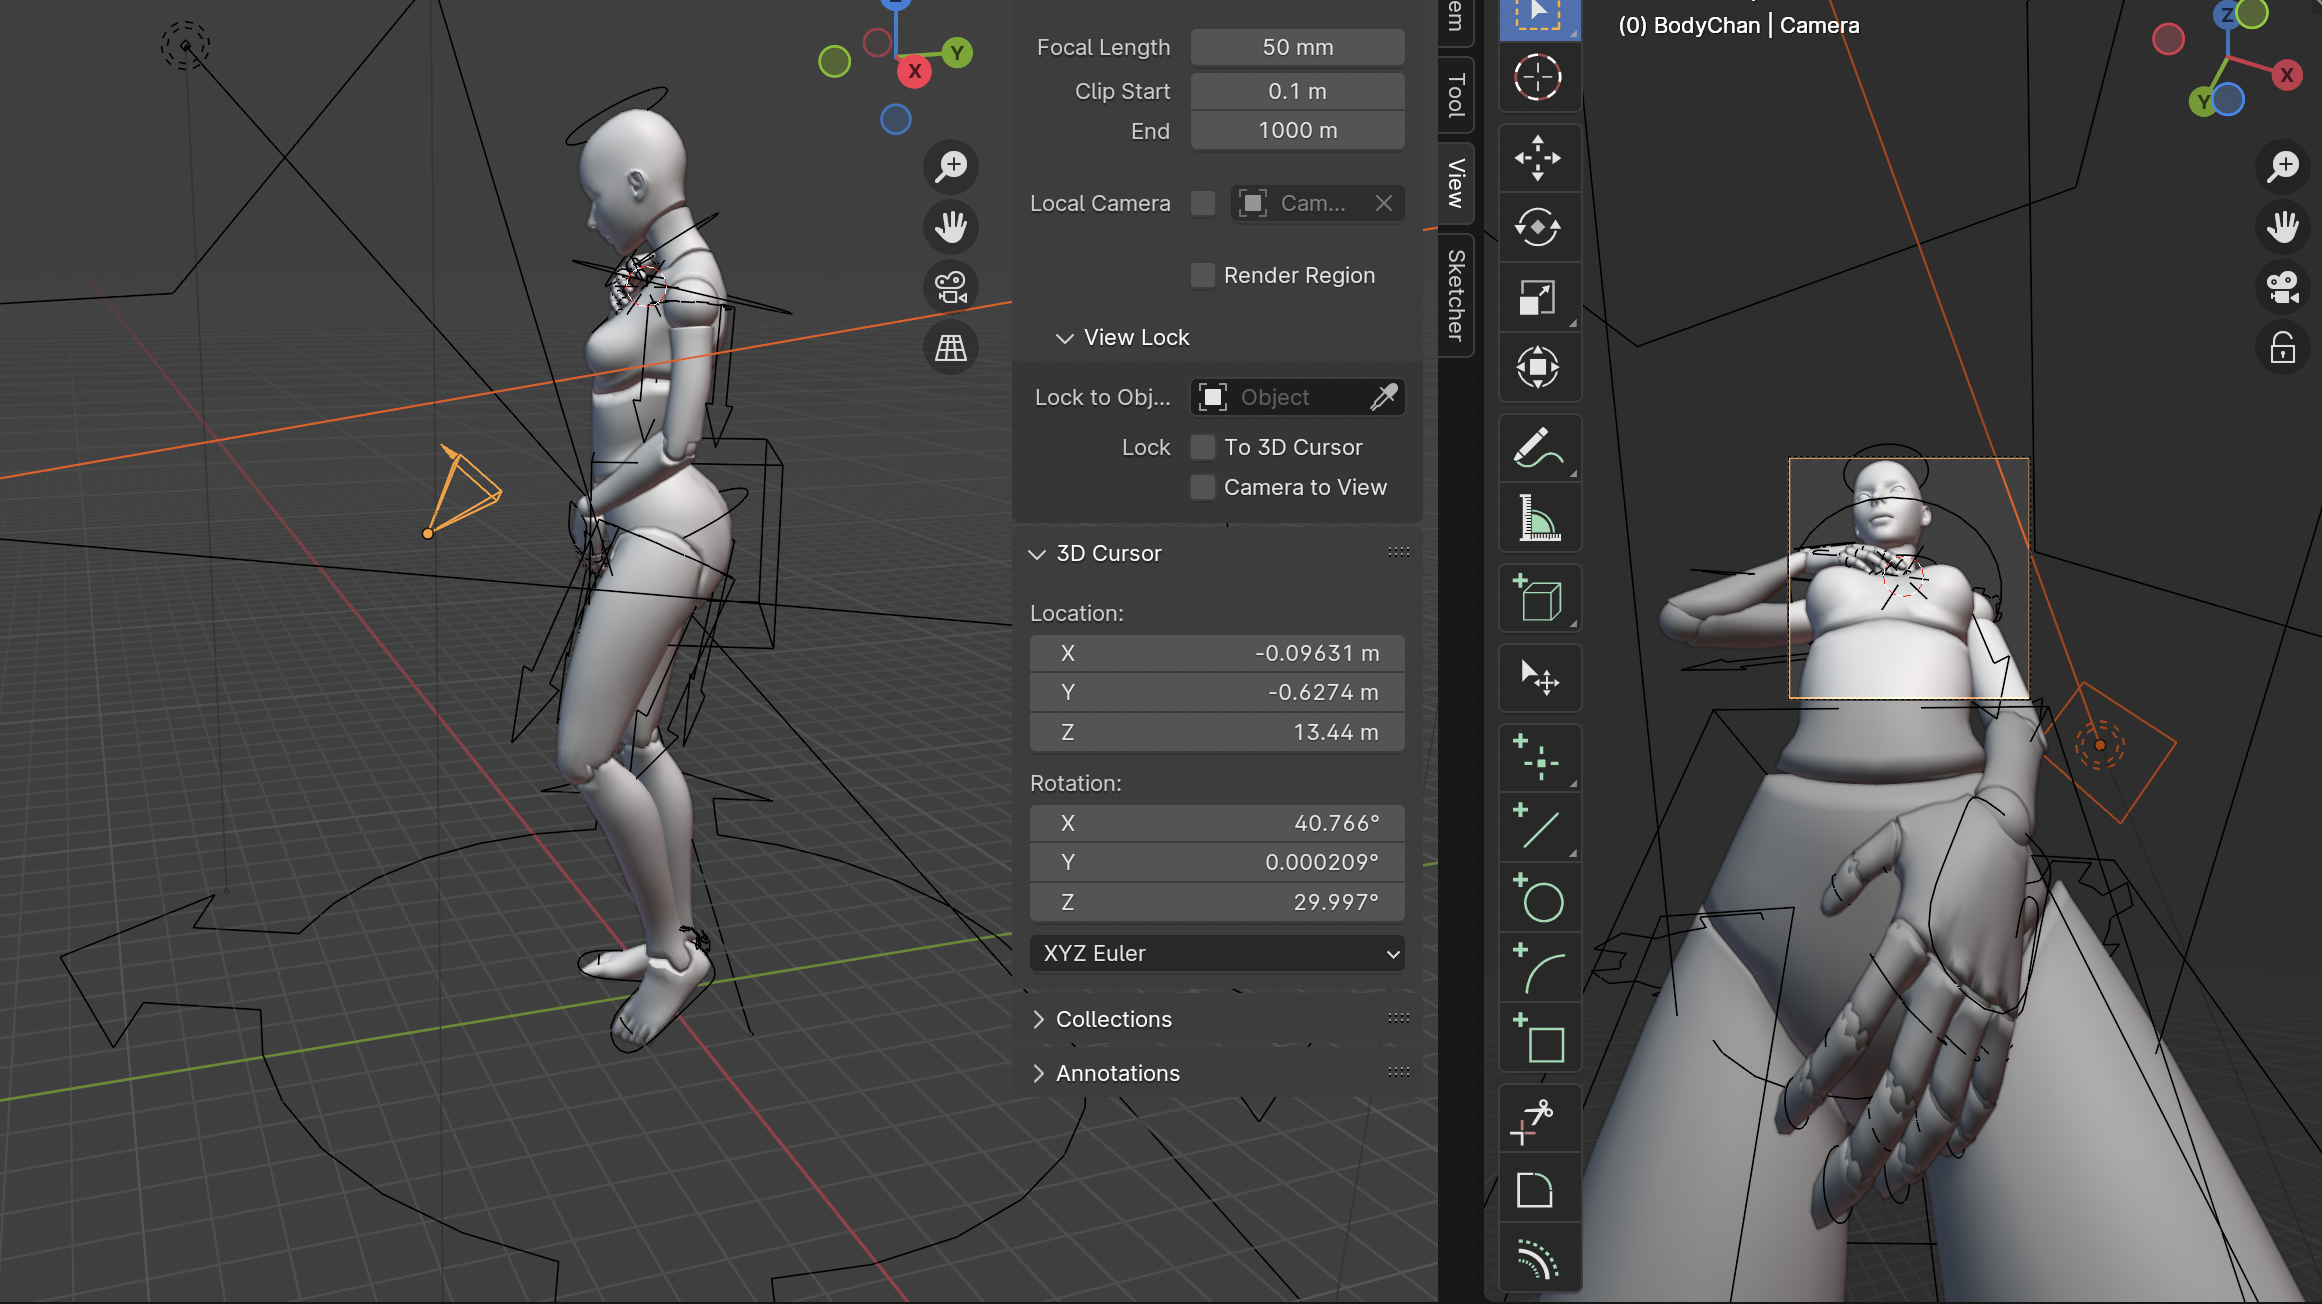2322x1304 pixels.
Task: Activate the Rotate tool
Action: point(1538,227)
